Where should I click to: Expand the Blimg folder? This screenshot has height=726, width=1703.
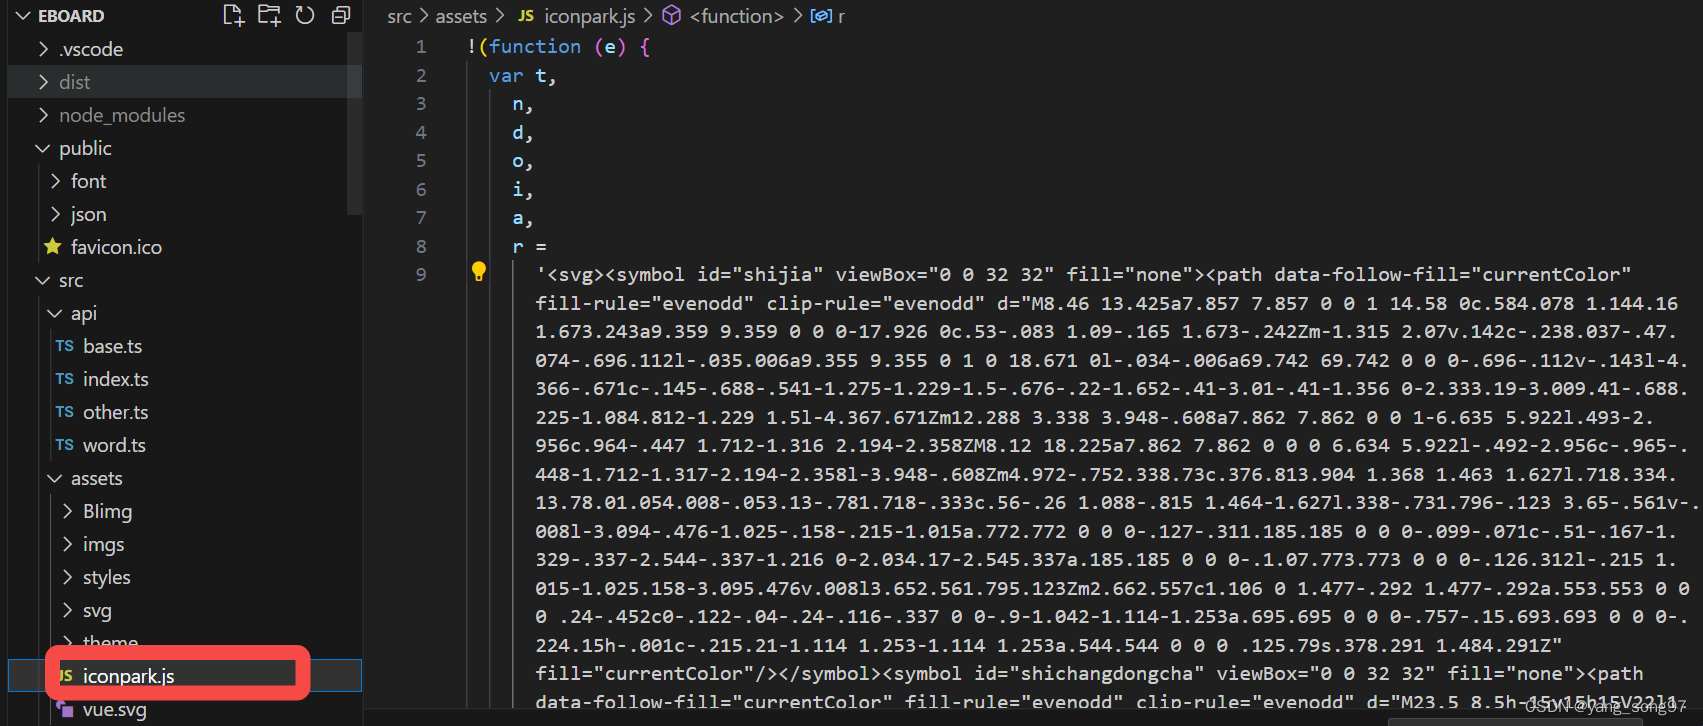(67, 511)
